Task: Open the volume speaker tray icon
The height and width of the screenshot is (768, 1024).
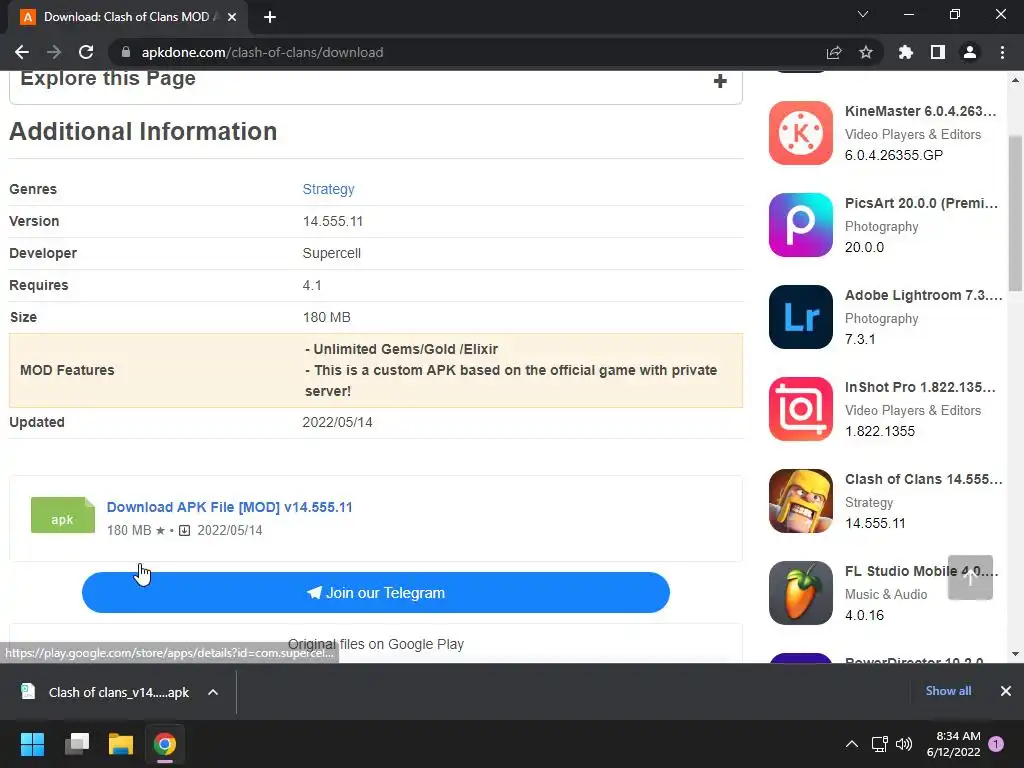Action: click(x=904, y=744)
